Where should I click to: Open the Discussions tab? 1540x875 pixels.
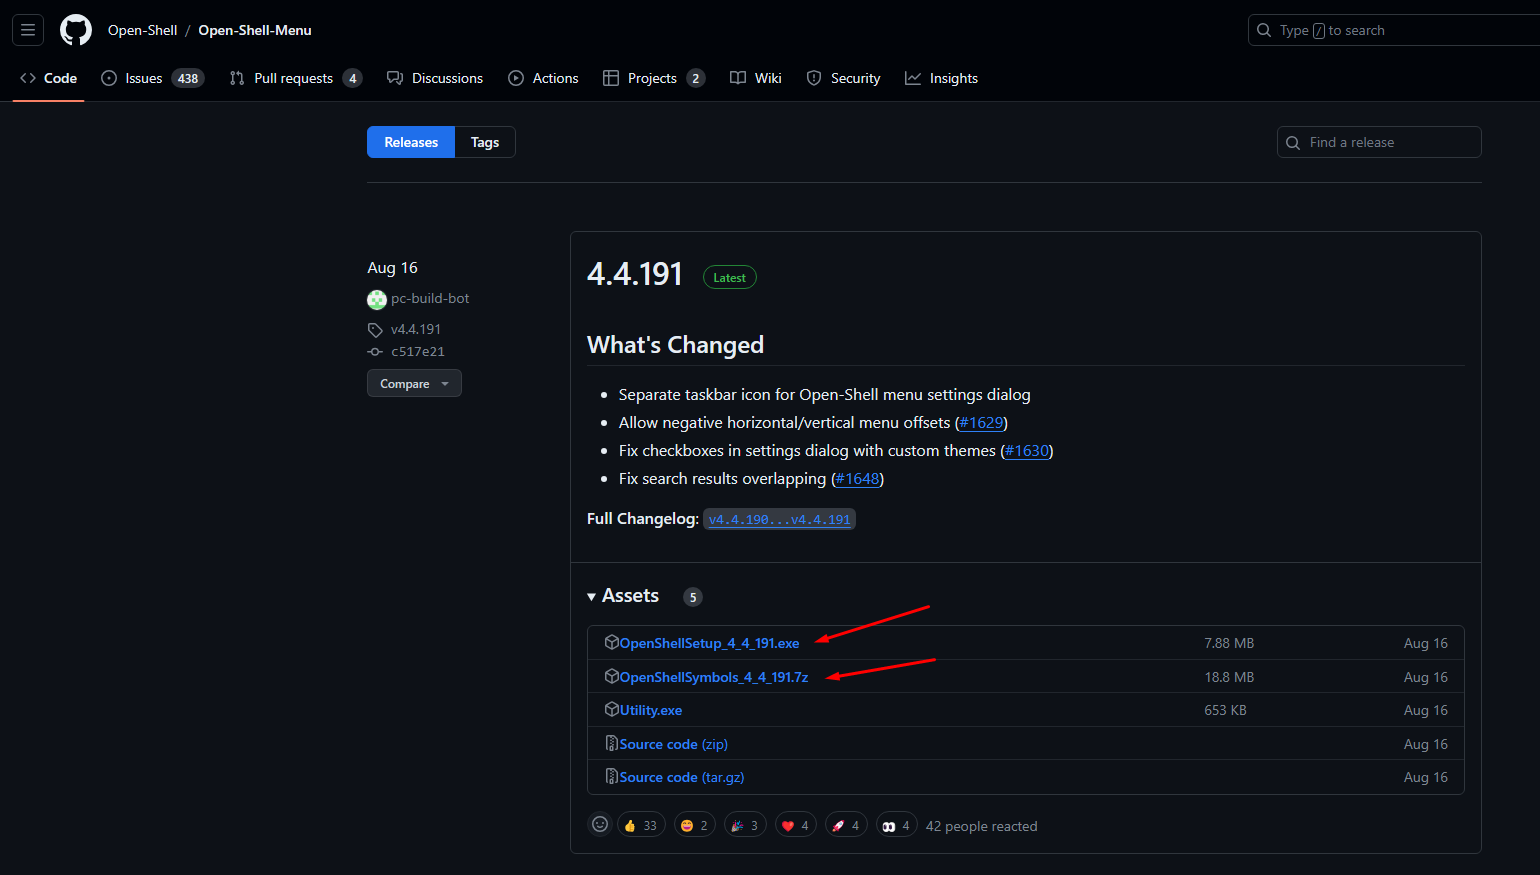(x=435, y=78)
